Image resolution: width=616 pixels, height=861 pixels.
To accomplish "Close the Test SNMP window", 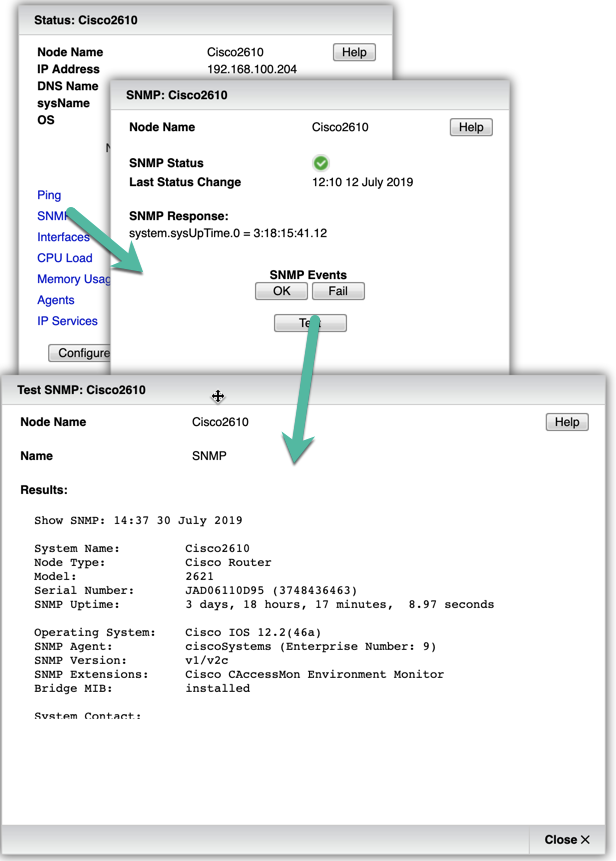I will tap(567, 840).
